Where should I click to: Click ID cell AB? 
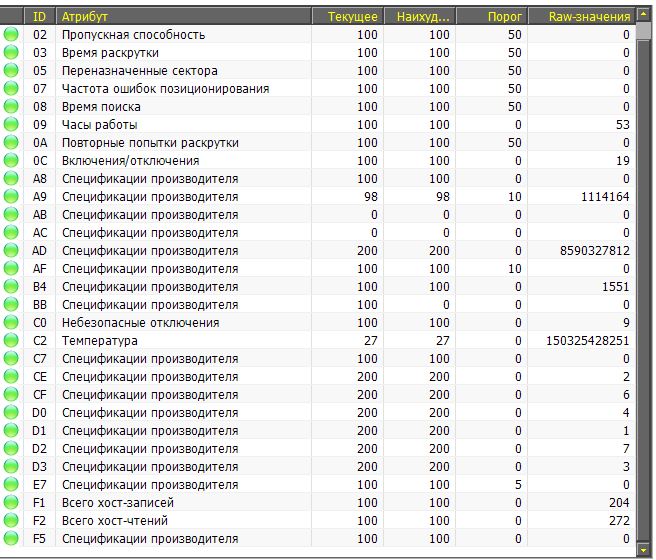click(40, 215)
